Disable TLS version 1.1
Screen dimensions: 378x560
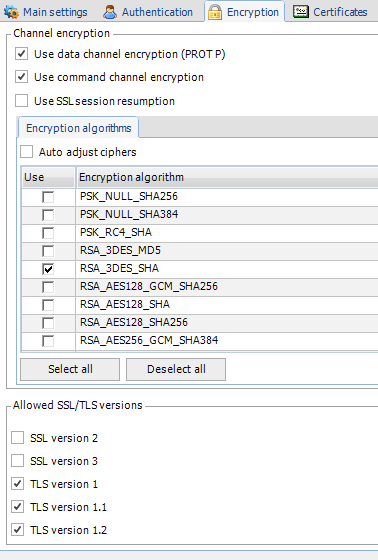(18, 506)
